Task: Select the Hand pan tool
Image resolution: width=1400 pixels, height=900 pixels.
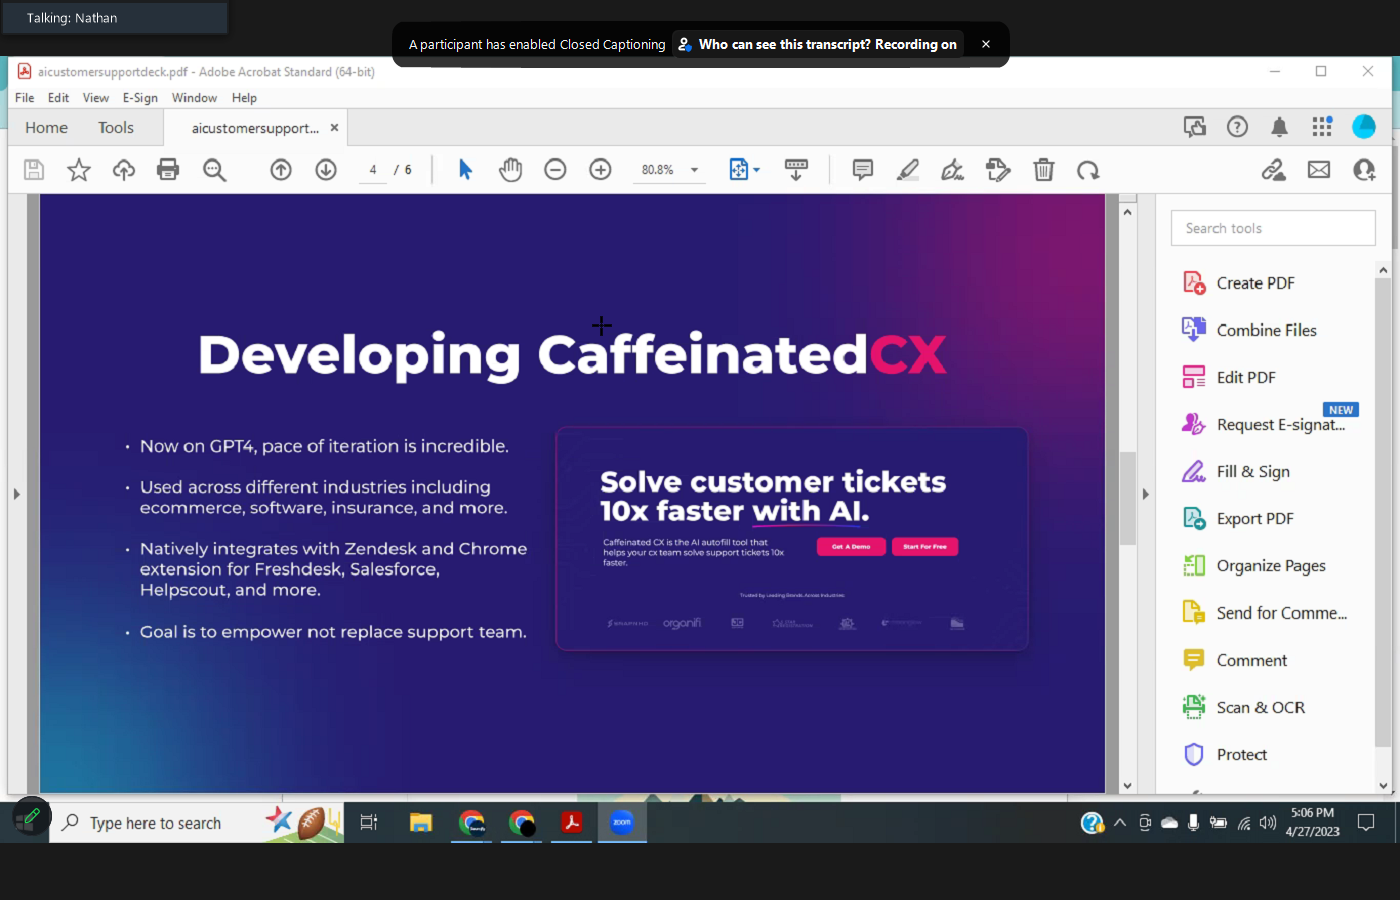Action: (x=510, y=170)
